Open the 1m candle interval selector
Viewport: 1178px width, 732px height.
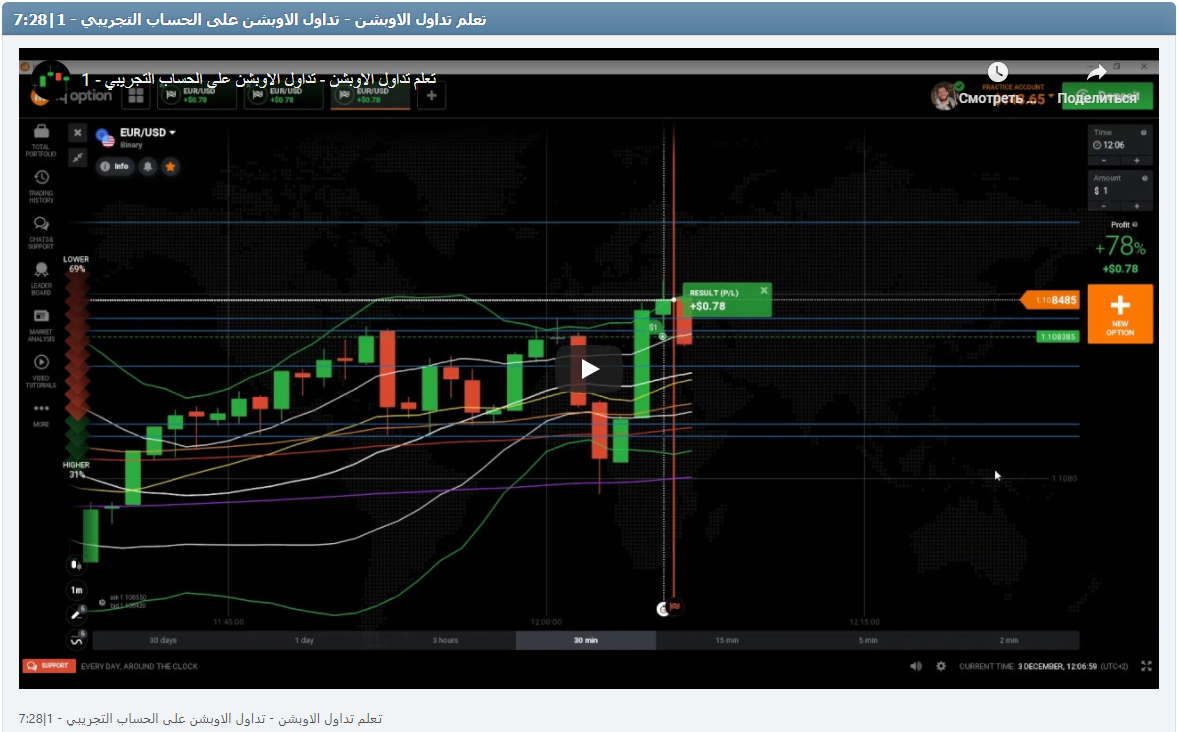77,590
